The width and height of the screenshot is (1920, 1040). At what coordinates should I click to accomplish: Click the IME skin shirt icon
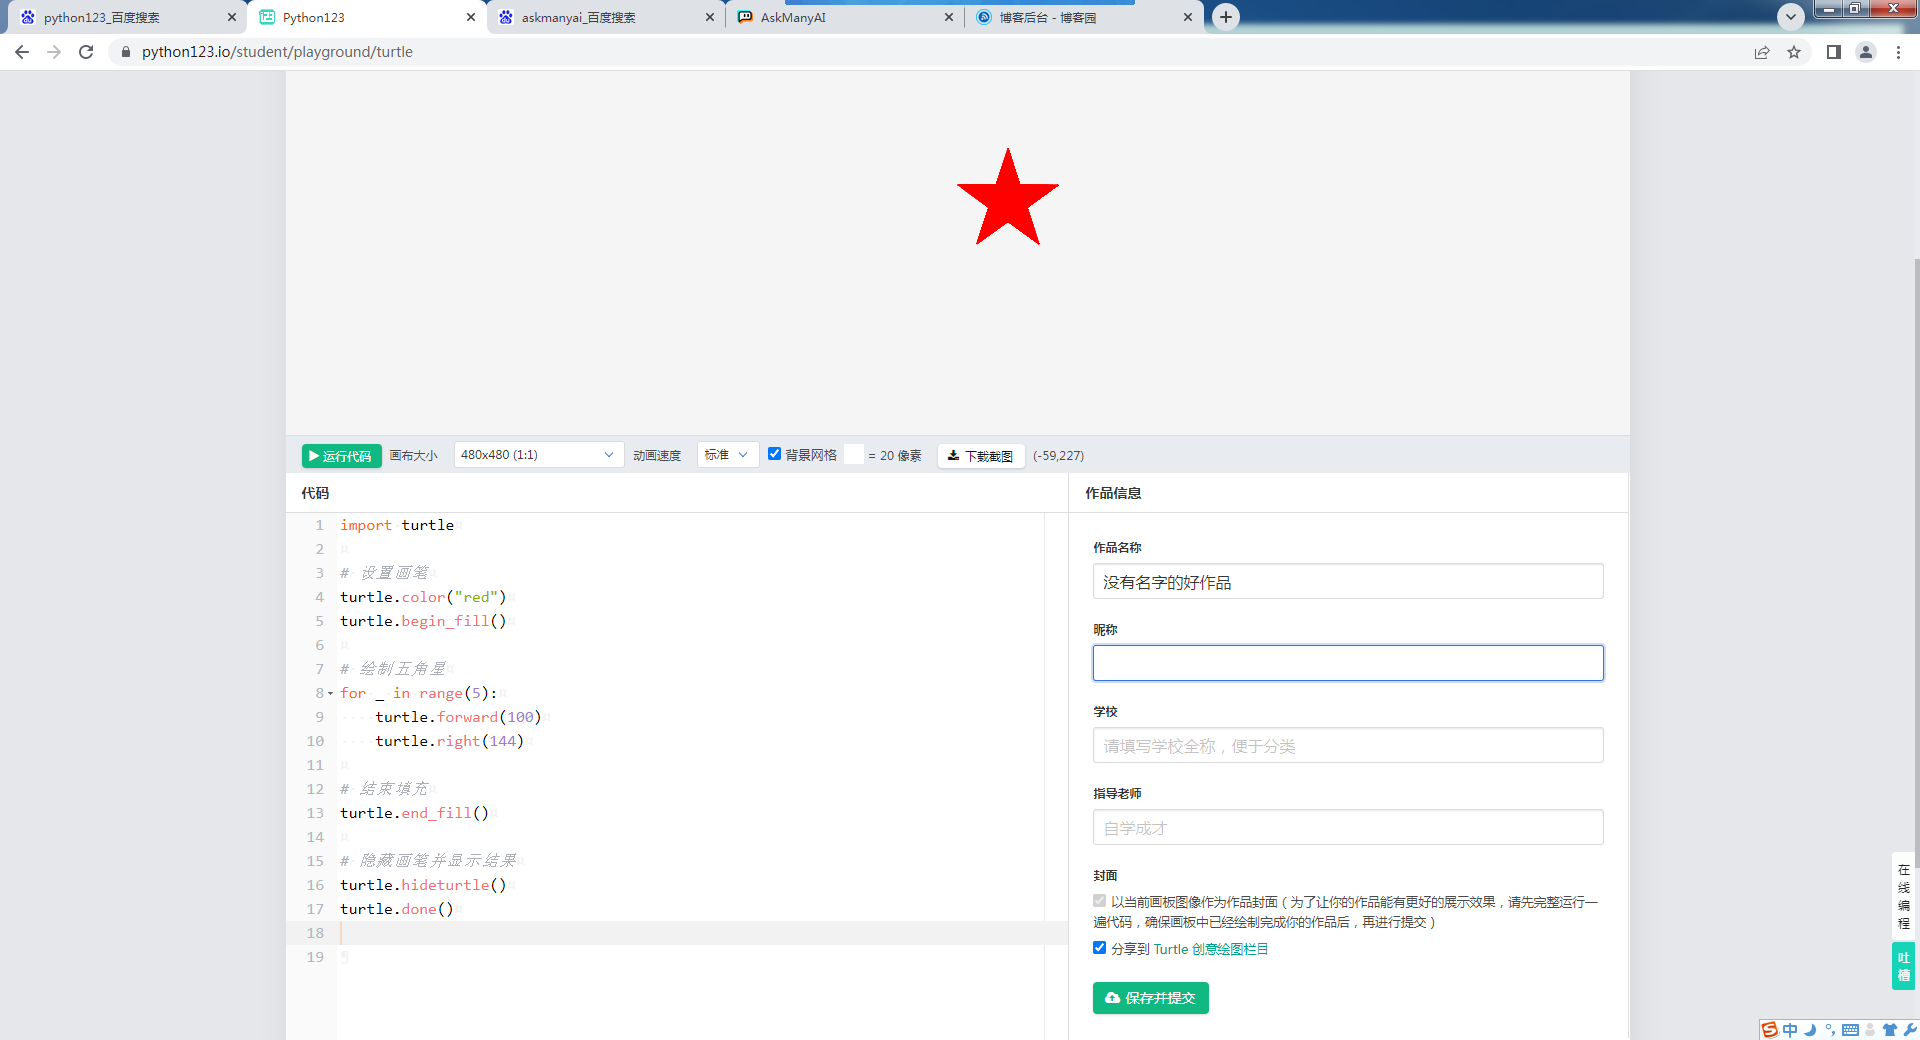(x=1889, y=1030)
